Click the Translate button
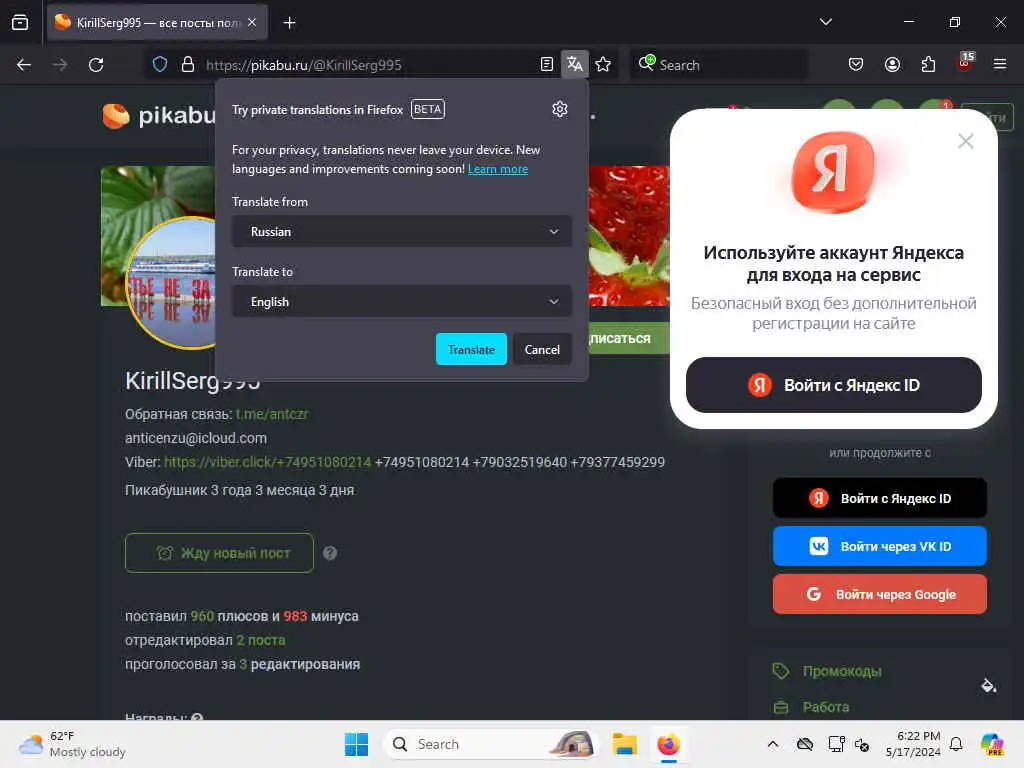 pos(471,349)
